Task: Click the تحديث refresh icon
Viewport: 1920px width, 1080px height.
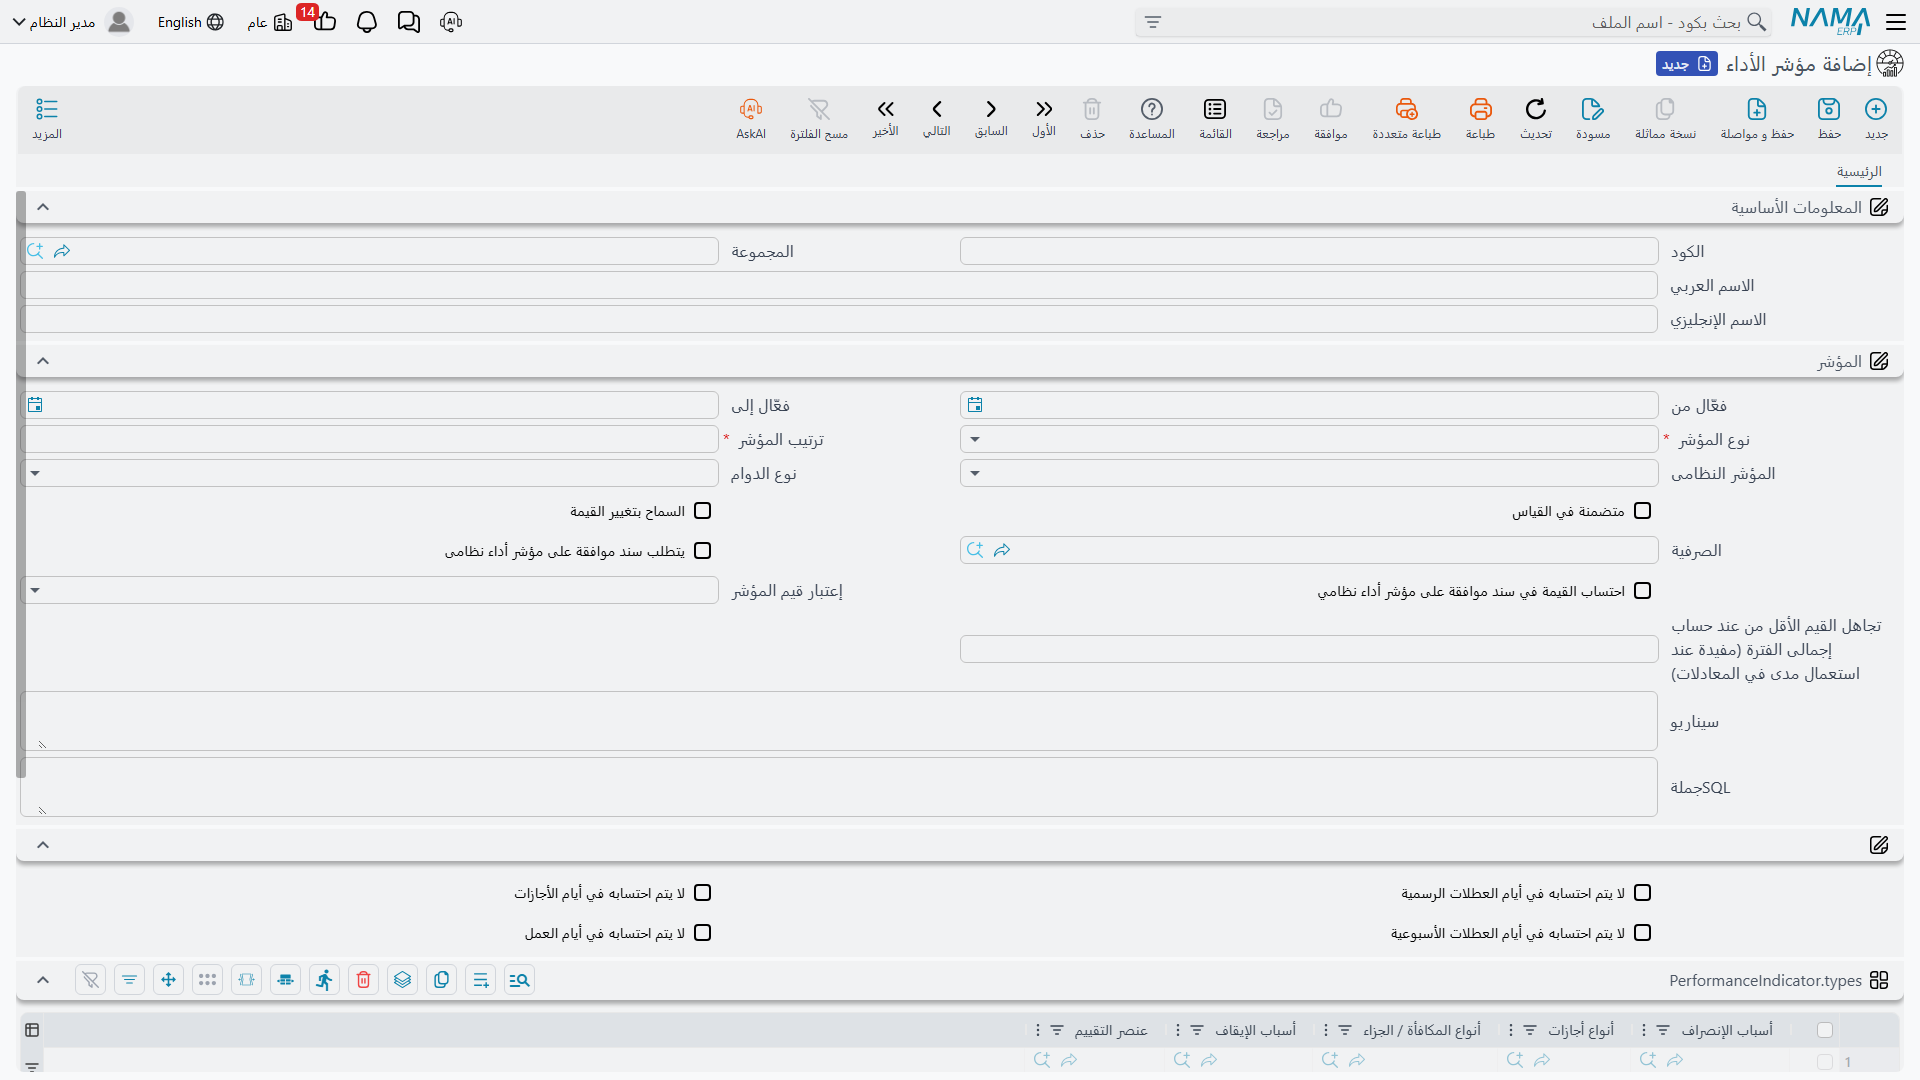Action: [1536, 109]
